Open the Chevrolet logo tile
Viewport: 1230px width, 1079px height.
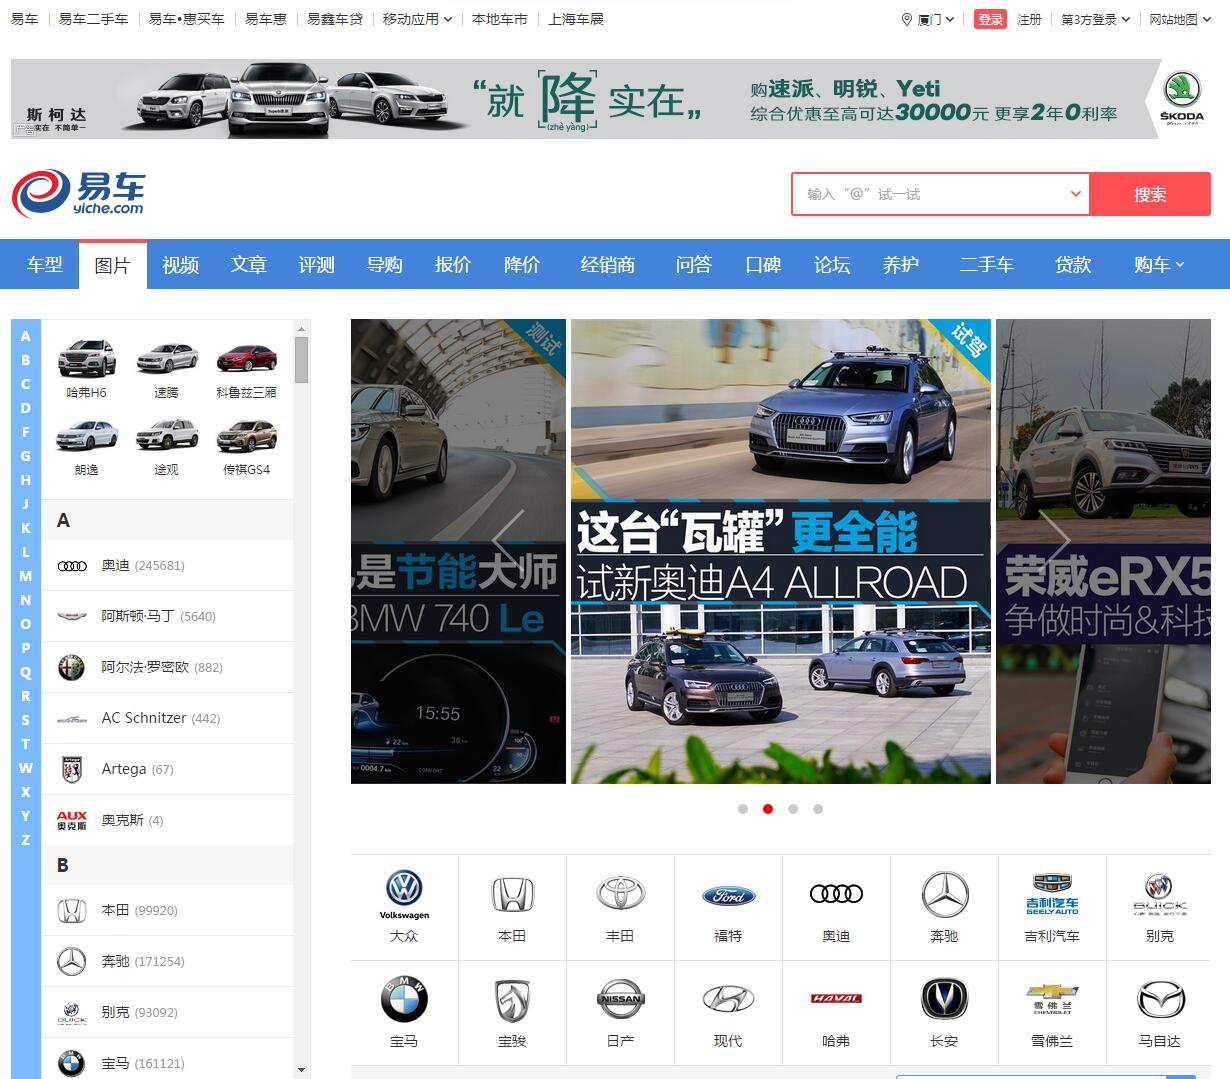(1052, 1012)
